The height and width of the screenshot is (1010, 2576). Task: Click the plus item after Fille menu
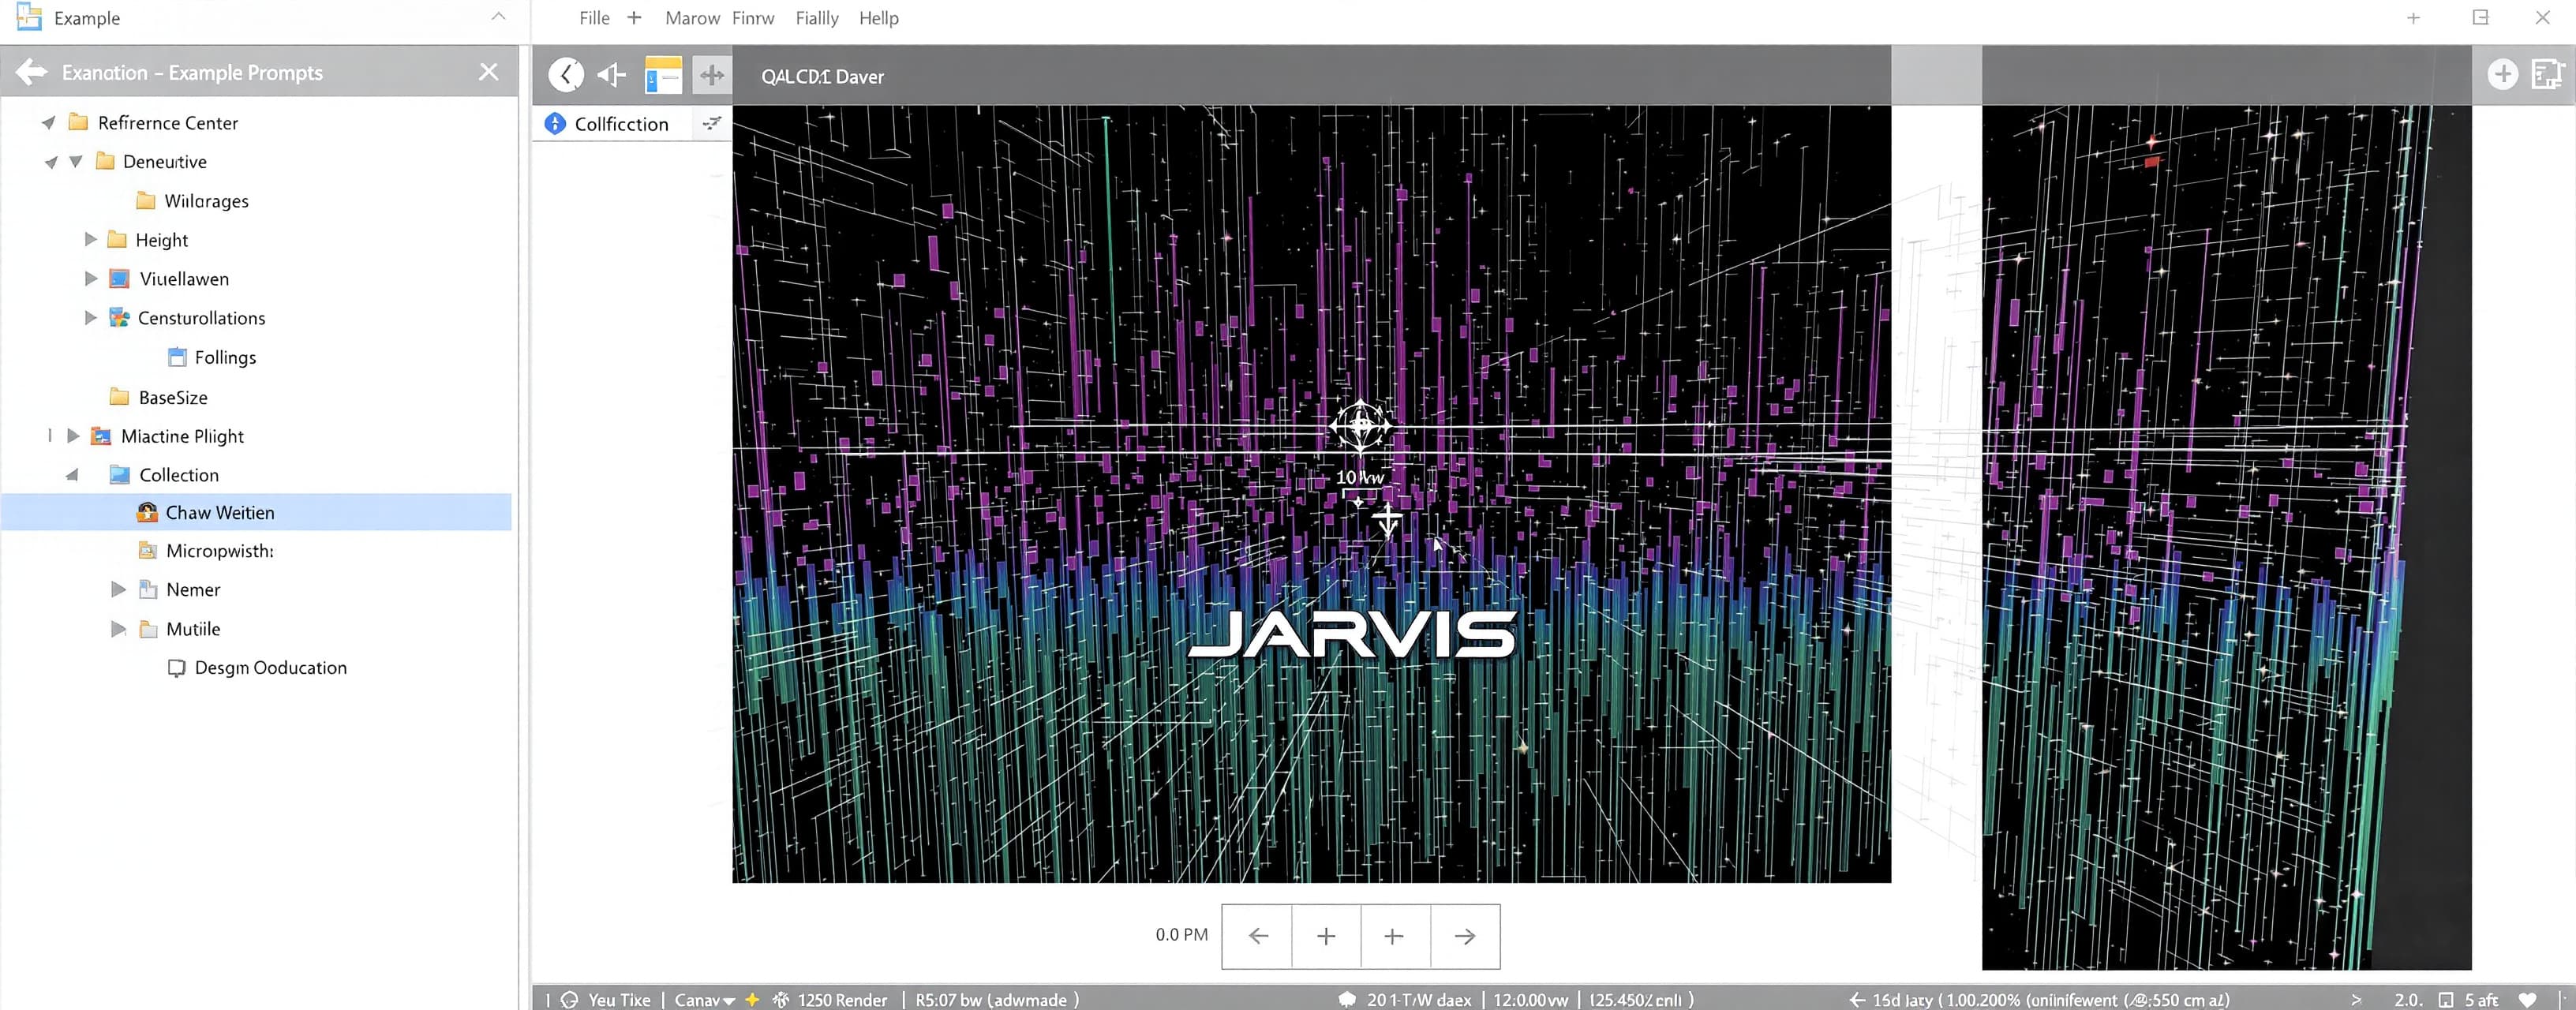point(634,18)
